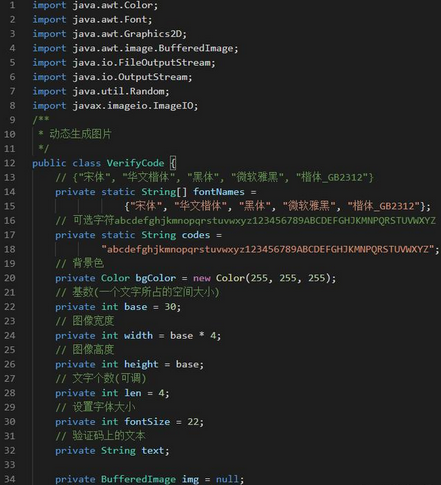Click variable 'height' on line 26

click(x=141, y=364)
